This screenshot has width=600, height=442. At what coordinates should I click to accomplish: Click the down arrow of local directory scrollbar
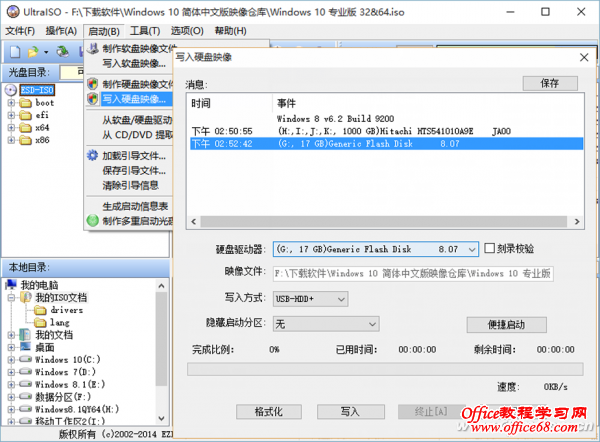[161, 418]
